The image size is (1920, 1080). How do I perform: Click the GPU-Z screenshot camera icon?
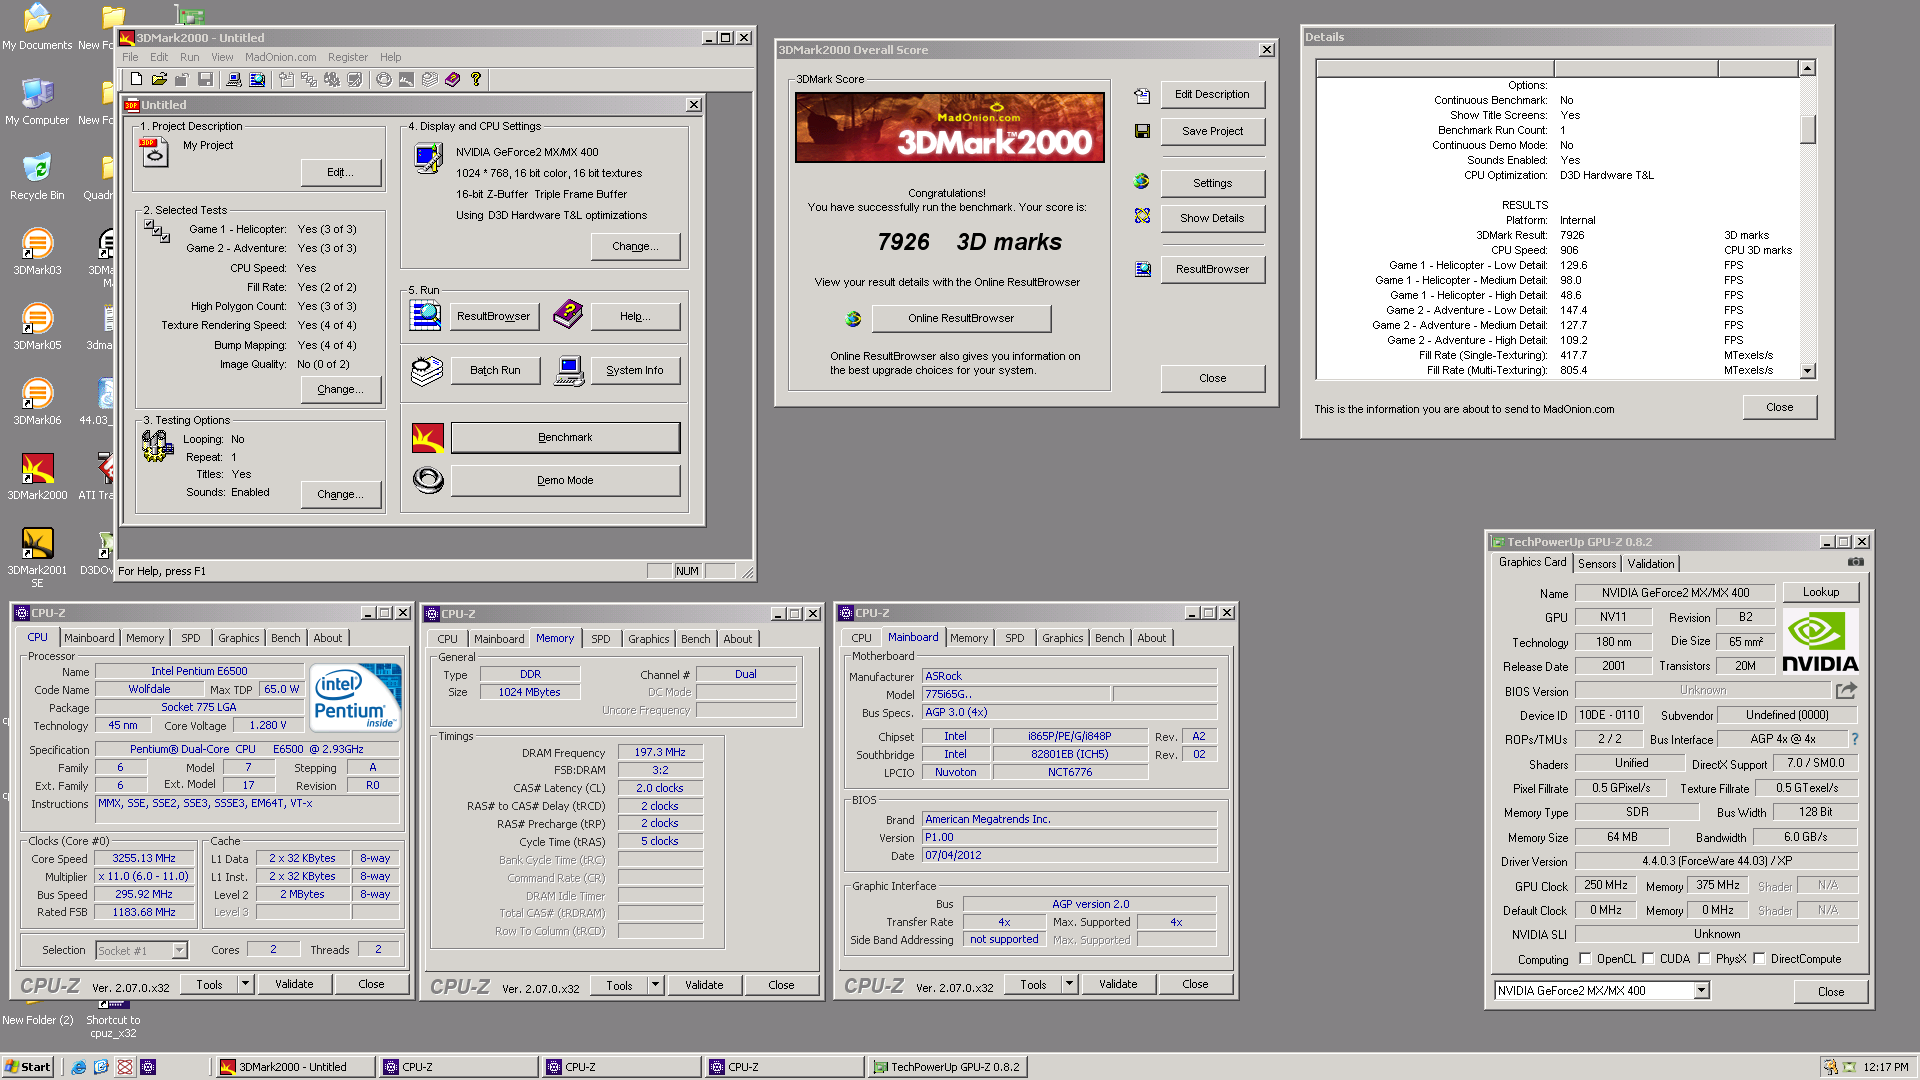point(1855,563)
